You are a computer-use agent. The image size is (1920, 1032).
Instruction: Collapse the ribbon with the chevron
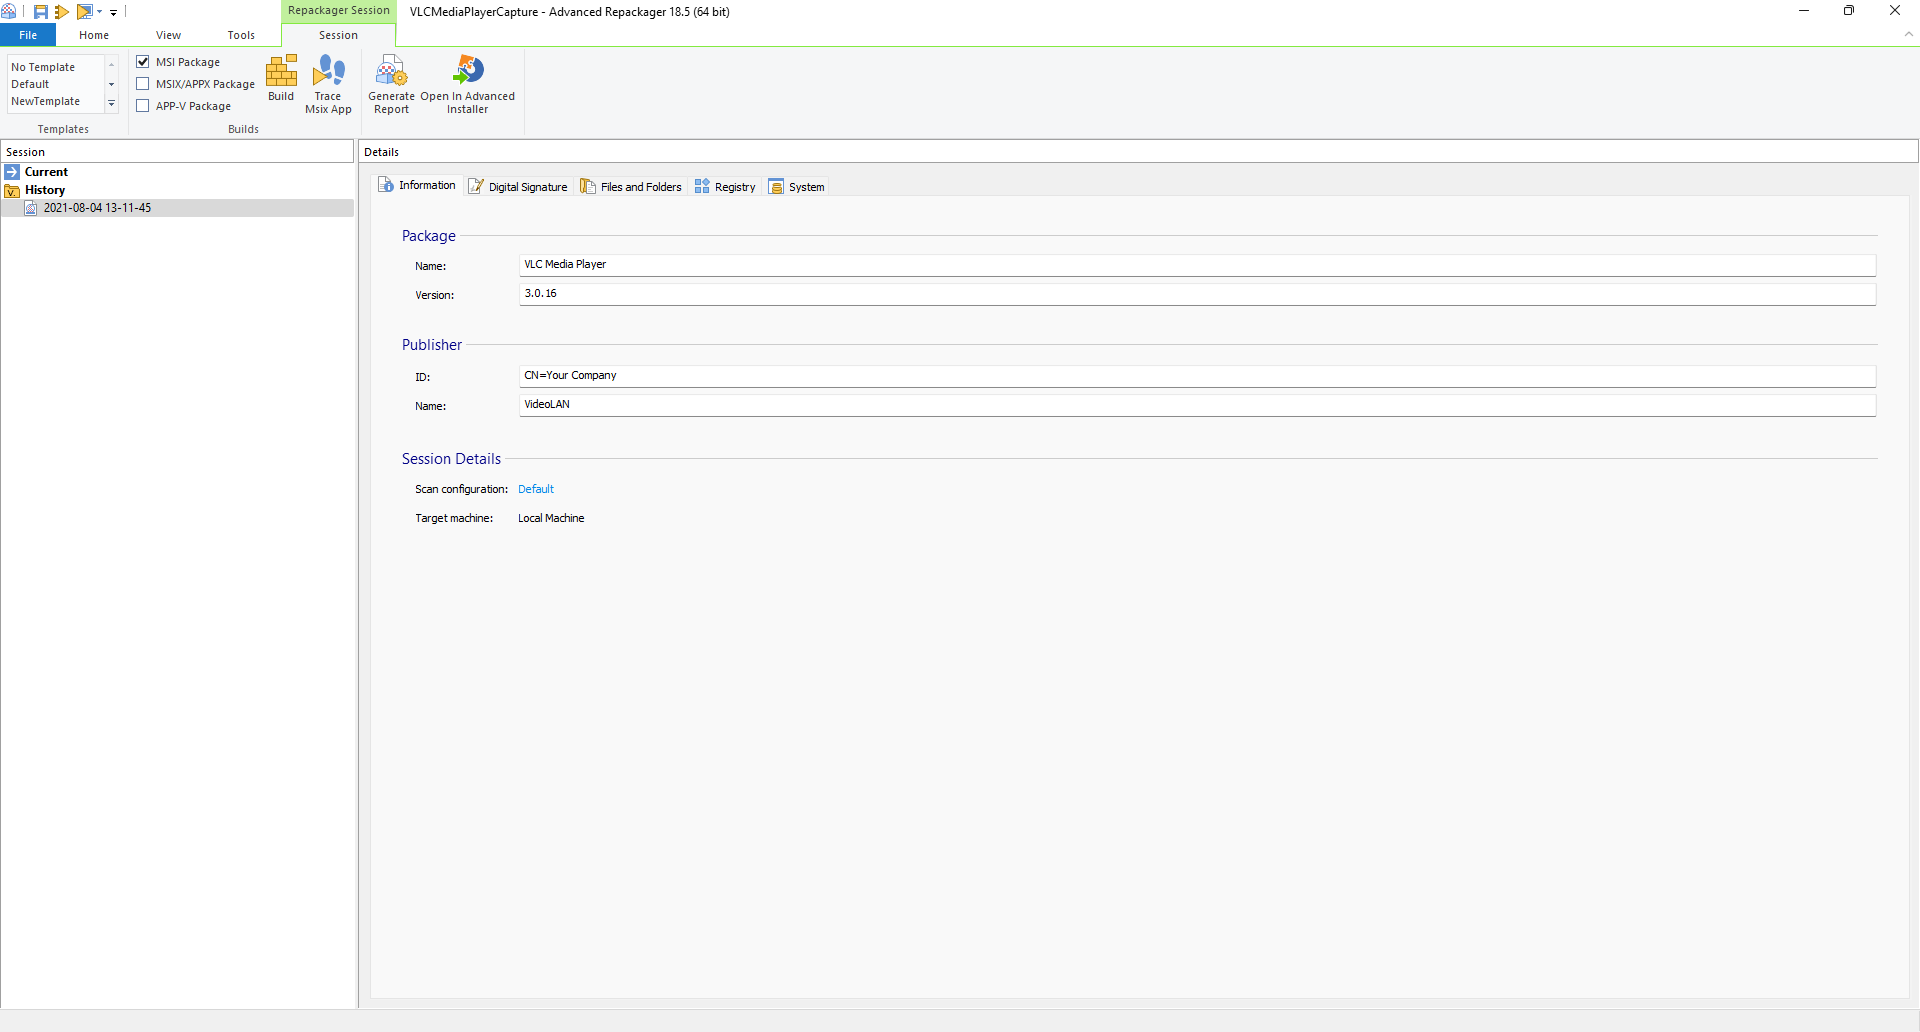1908,34
